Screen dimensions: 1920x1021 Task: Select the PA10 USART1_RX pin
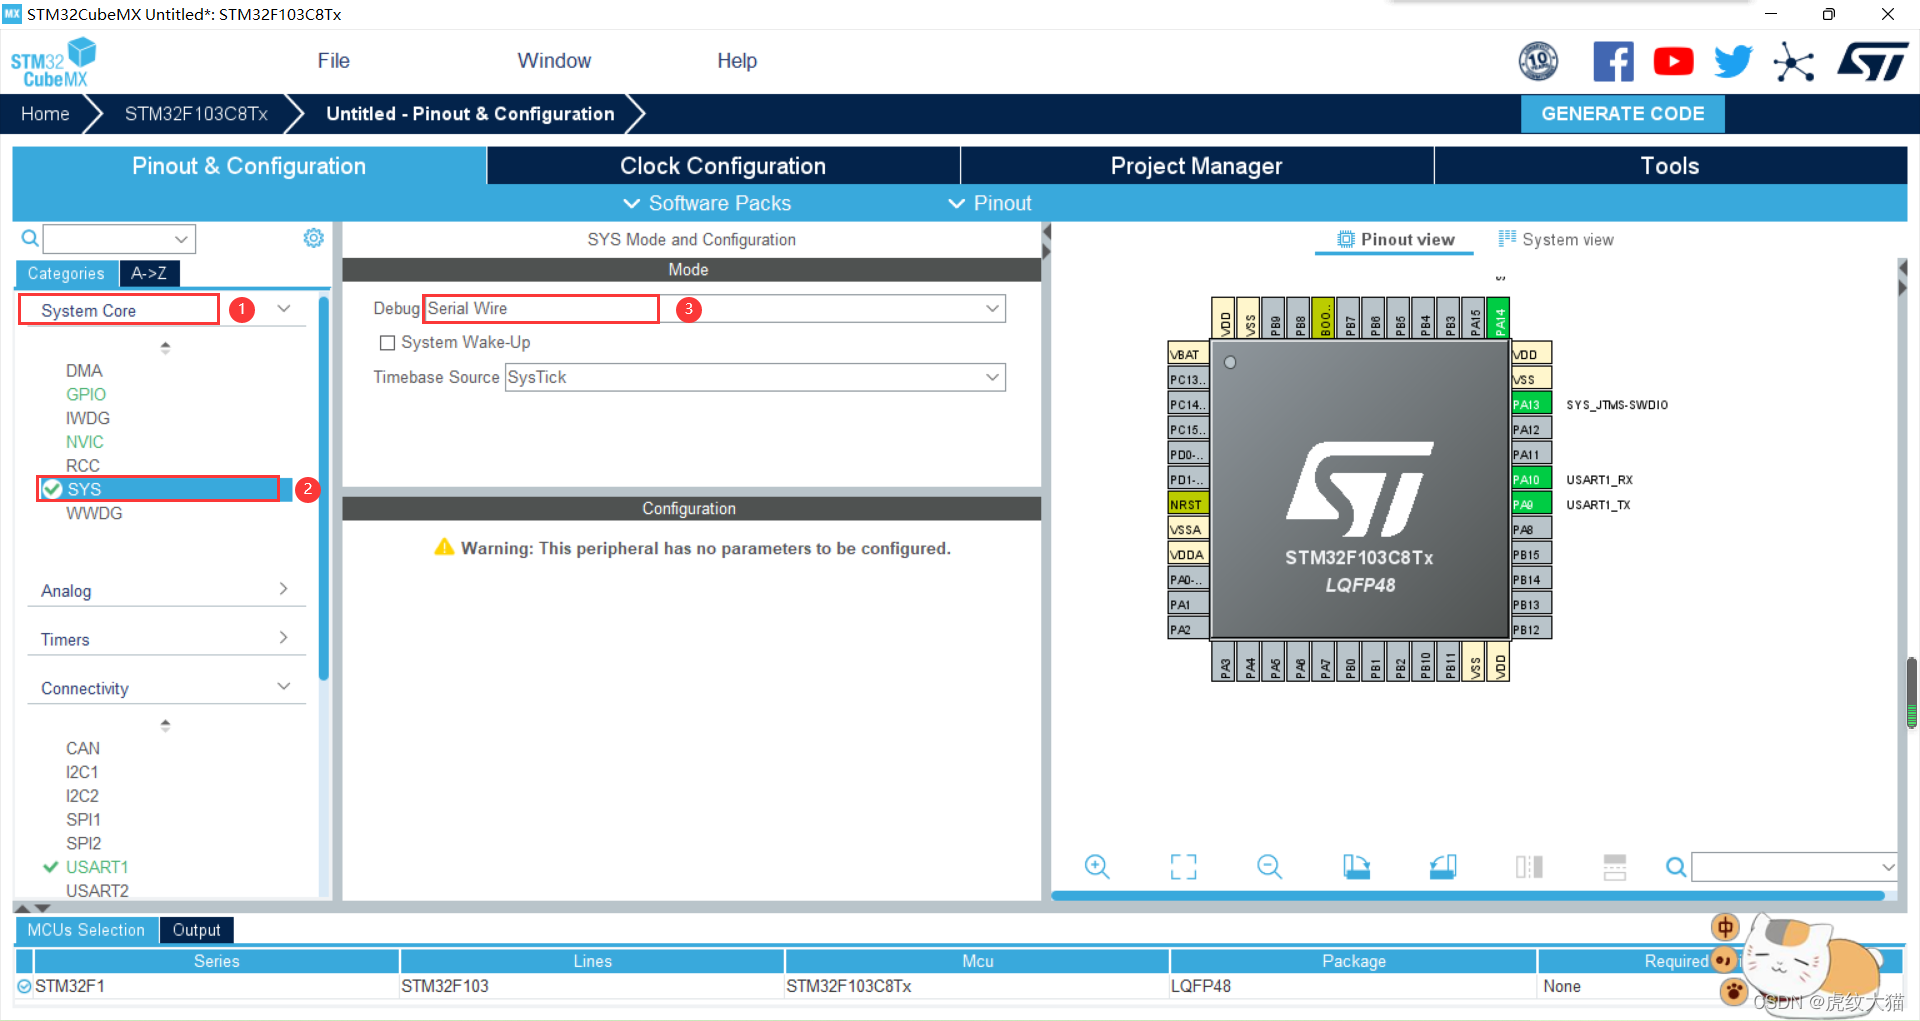click(x=1531, y=479)
